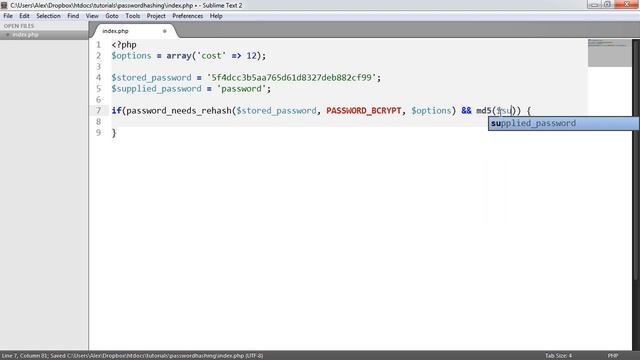Click the vertical scrollbar of the editor

[636, 159]
